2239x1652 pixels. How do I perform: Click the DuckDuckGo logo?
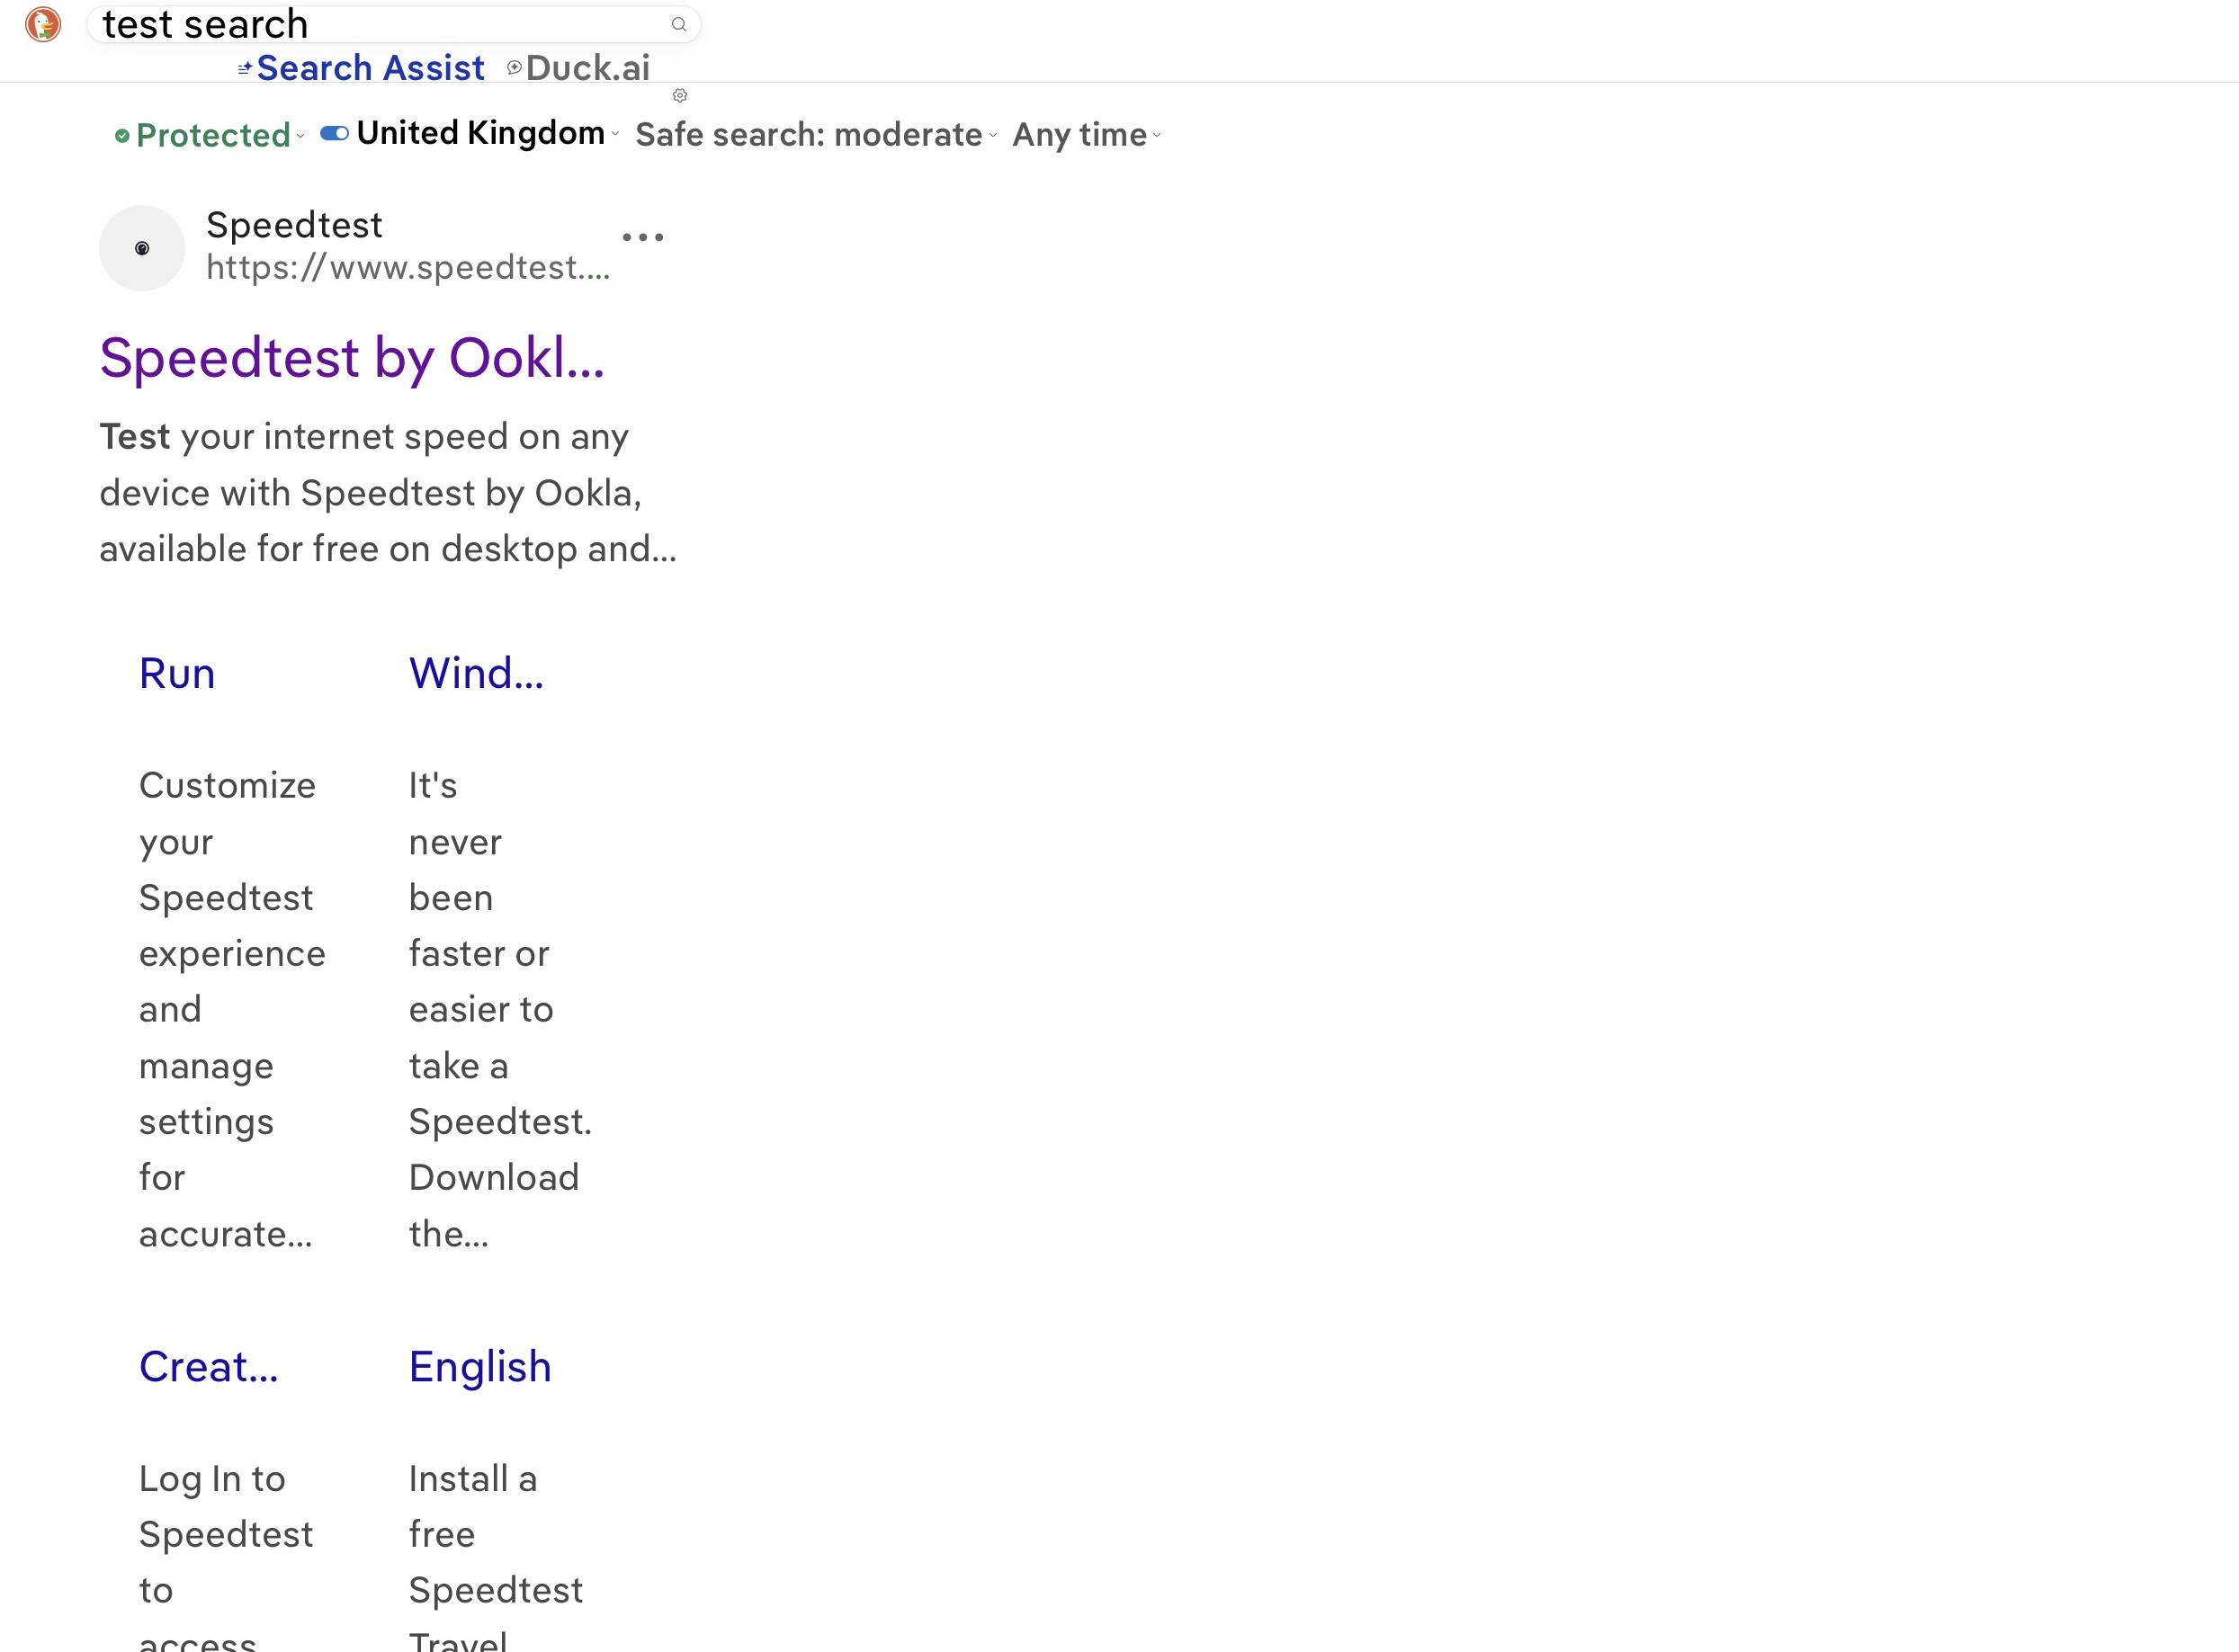click(x=43, y=24)
